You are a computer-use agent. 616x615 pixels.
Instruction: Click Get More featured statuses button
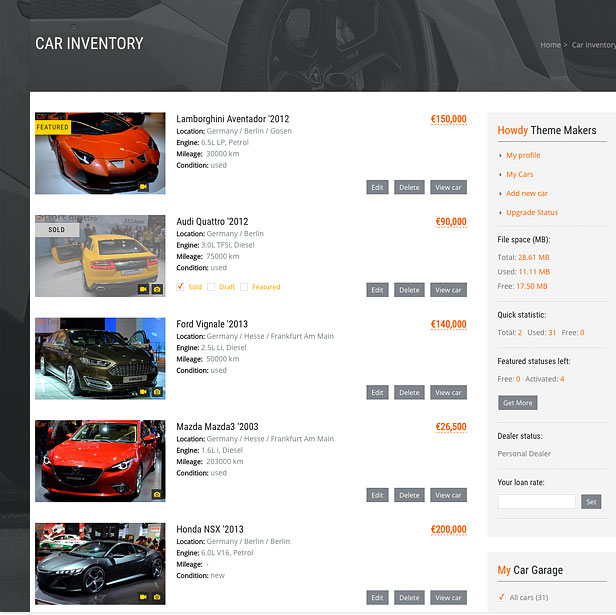tap(517, 403)
